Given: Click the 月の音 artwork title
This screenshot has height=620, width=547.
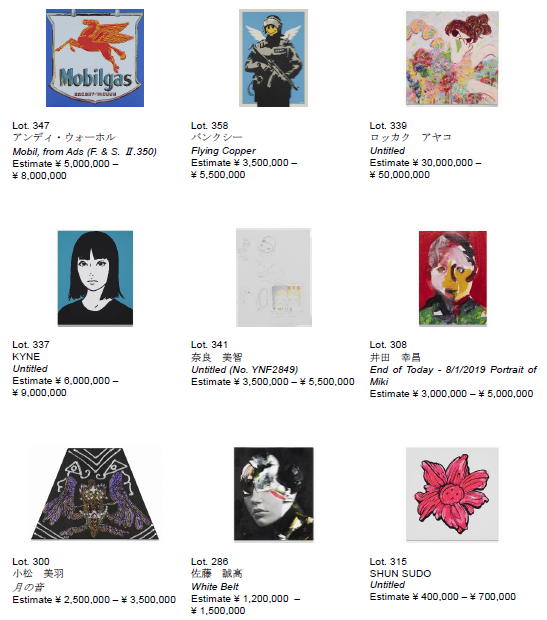Looking at the screenshot, I should [28, 587].
